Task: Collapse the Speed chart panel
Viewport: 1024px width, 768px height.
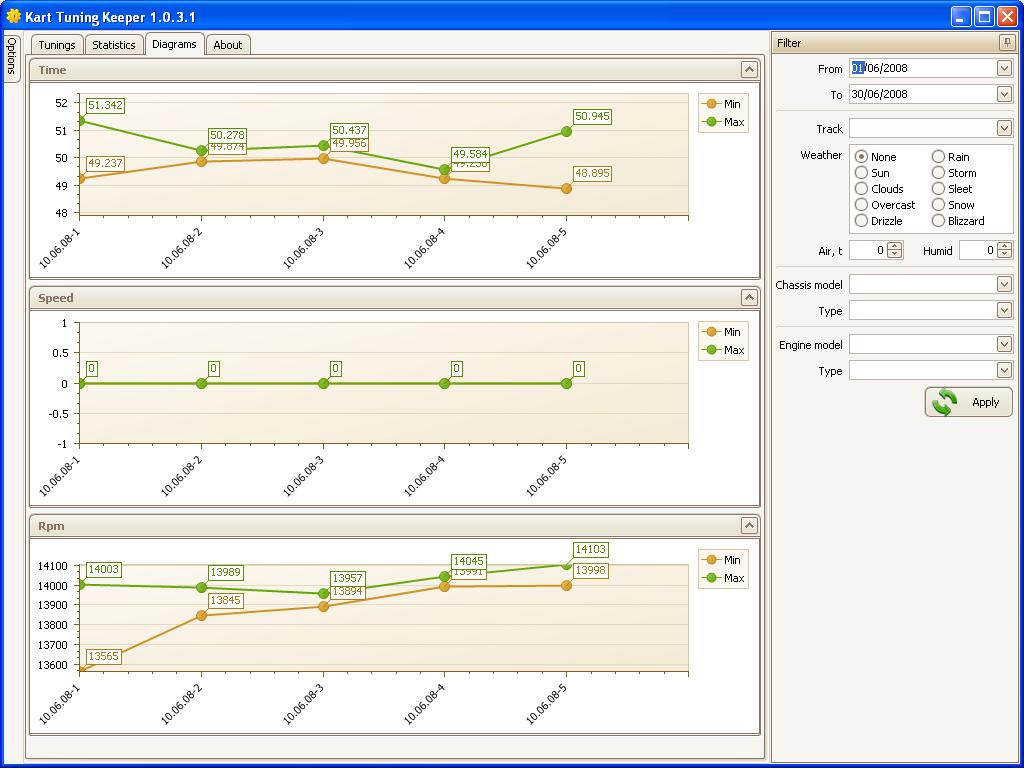Action: (x=748, y=298)
